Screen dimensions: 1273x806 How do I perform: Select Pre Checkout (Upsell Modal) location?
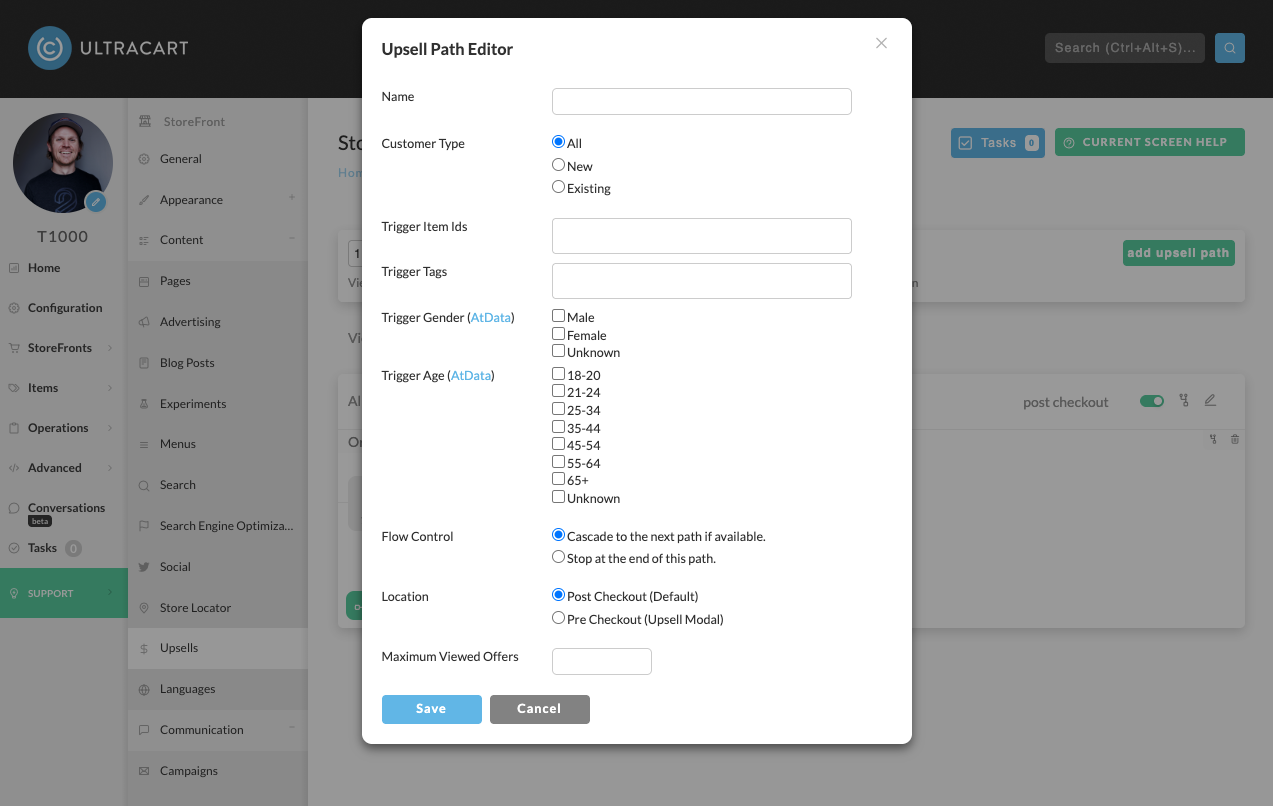(559, 618)
